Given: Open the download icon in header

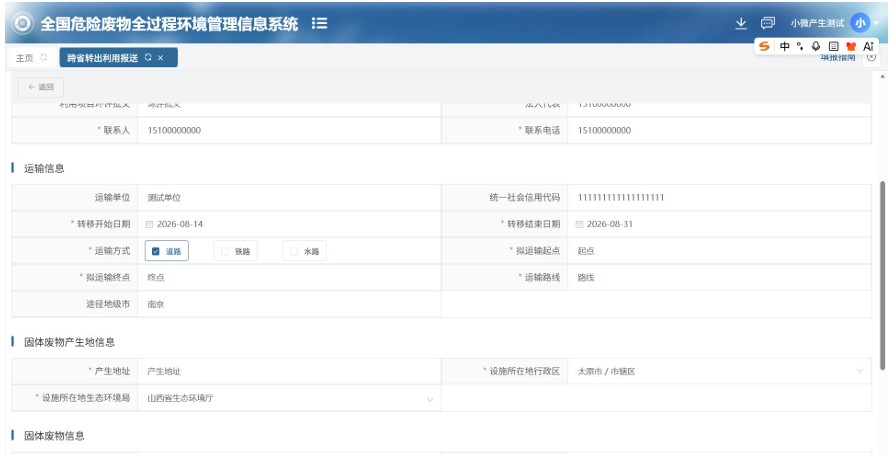Looking at the screenshot, I should (740, 23).
